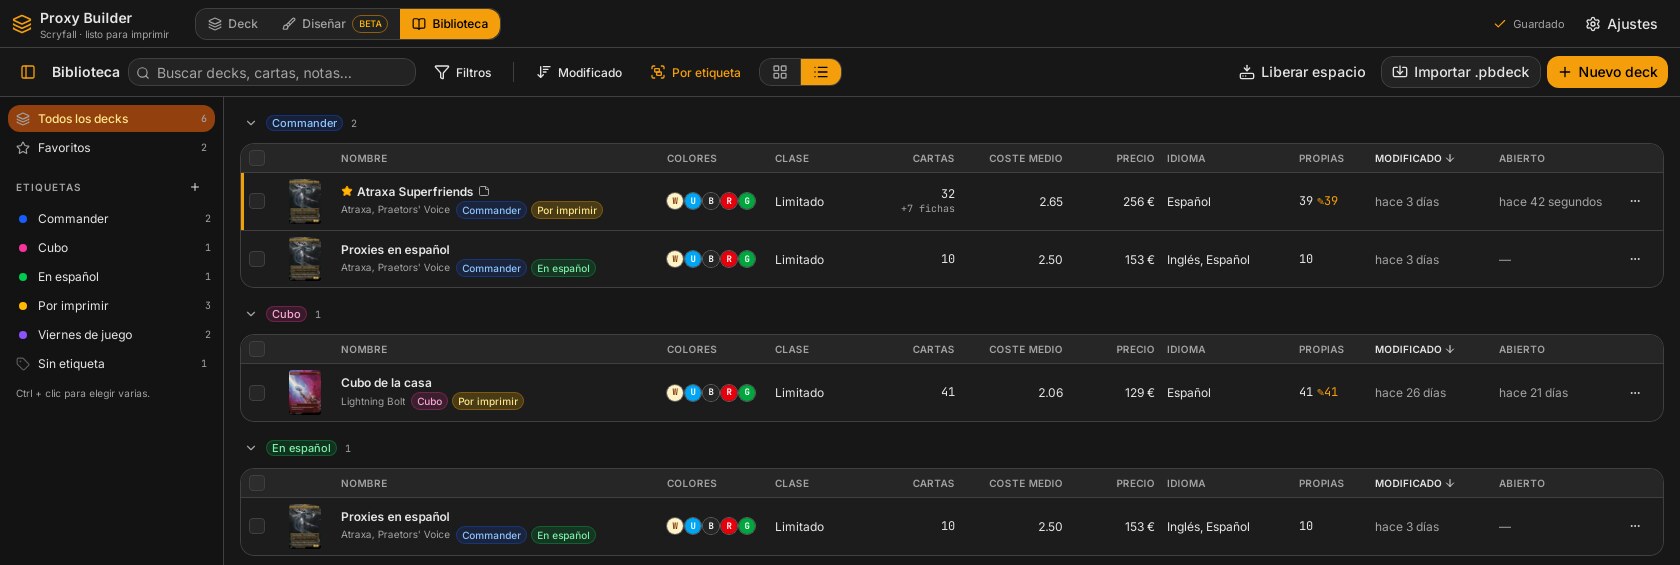Click the owned-cards pencil icon 39 in Atraxa row
Viewport: 1680px width, 565px height.
(x=1327, y=201)
